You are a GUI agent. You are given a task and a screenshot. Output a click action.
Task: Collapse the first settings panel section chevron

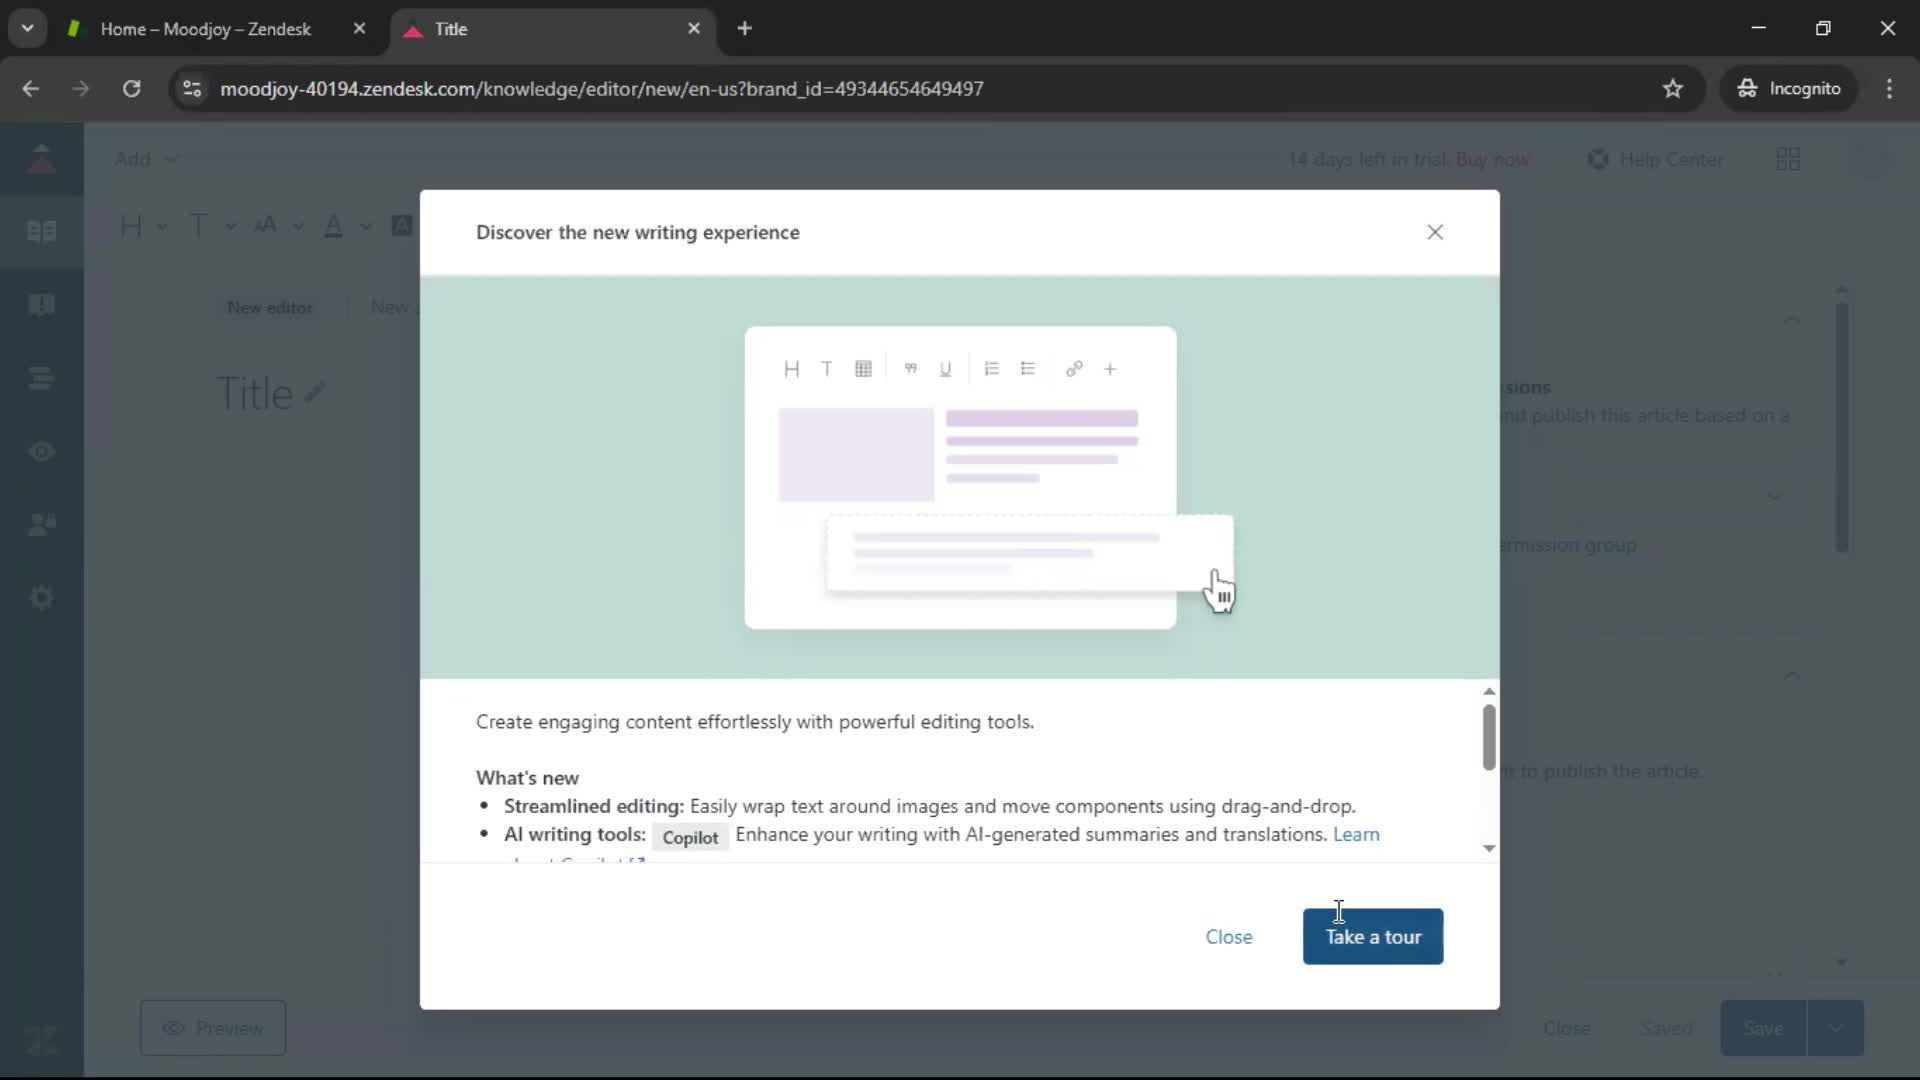1792,320
